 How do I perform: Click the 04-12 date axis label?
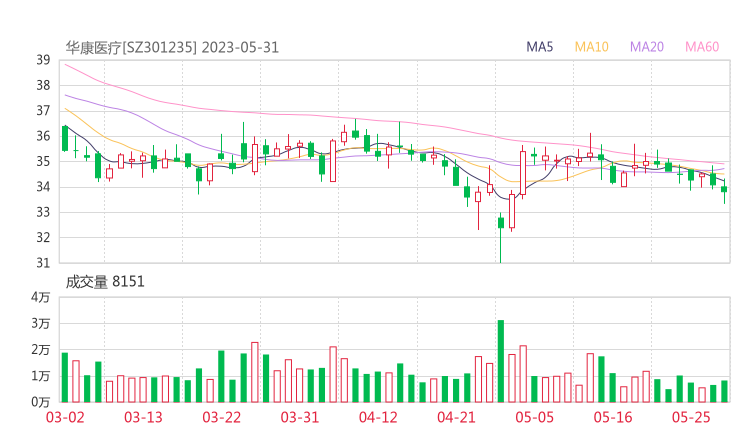pos(378,417)
